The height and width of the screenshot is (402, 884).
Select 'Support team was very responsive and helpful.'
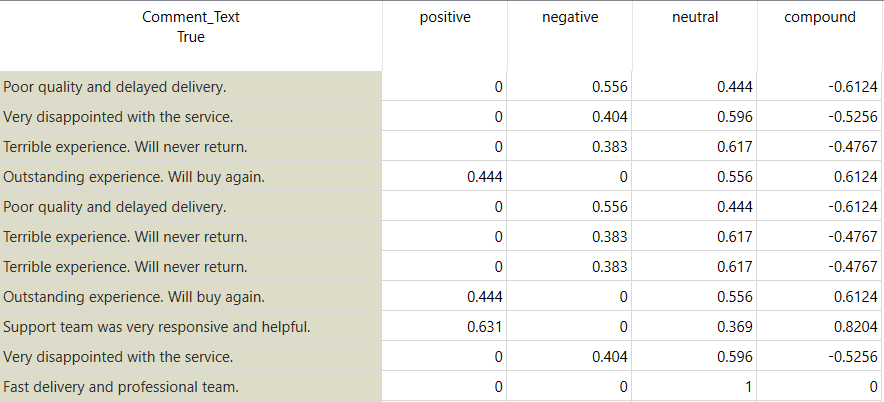coord(157,327)
